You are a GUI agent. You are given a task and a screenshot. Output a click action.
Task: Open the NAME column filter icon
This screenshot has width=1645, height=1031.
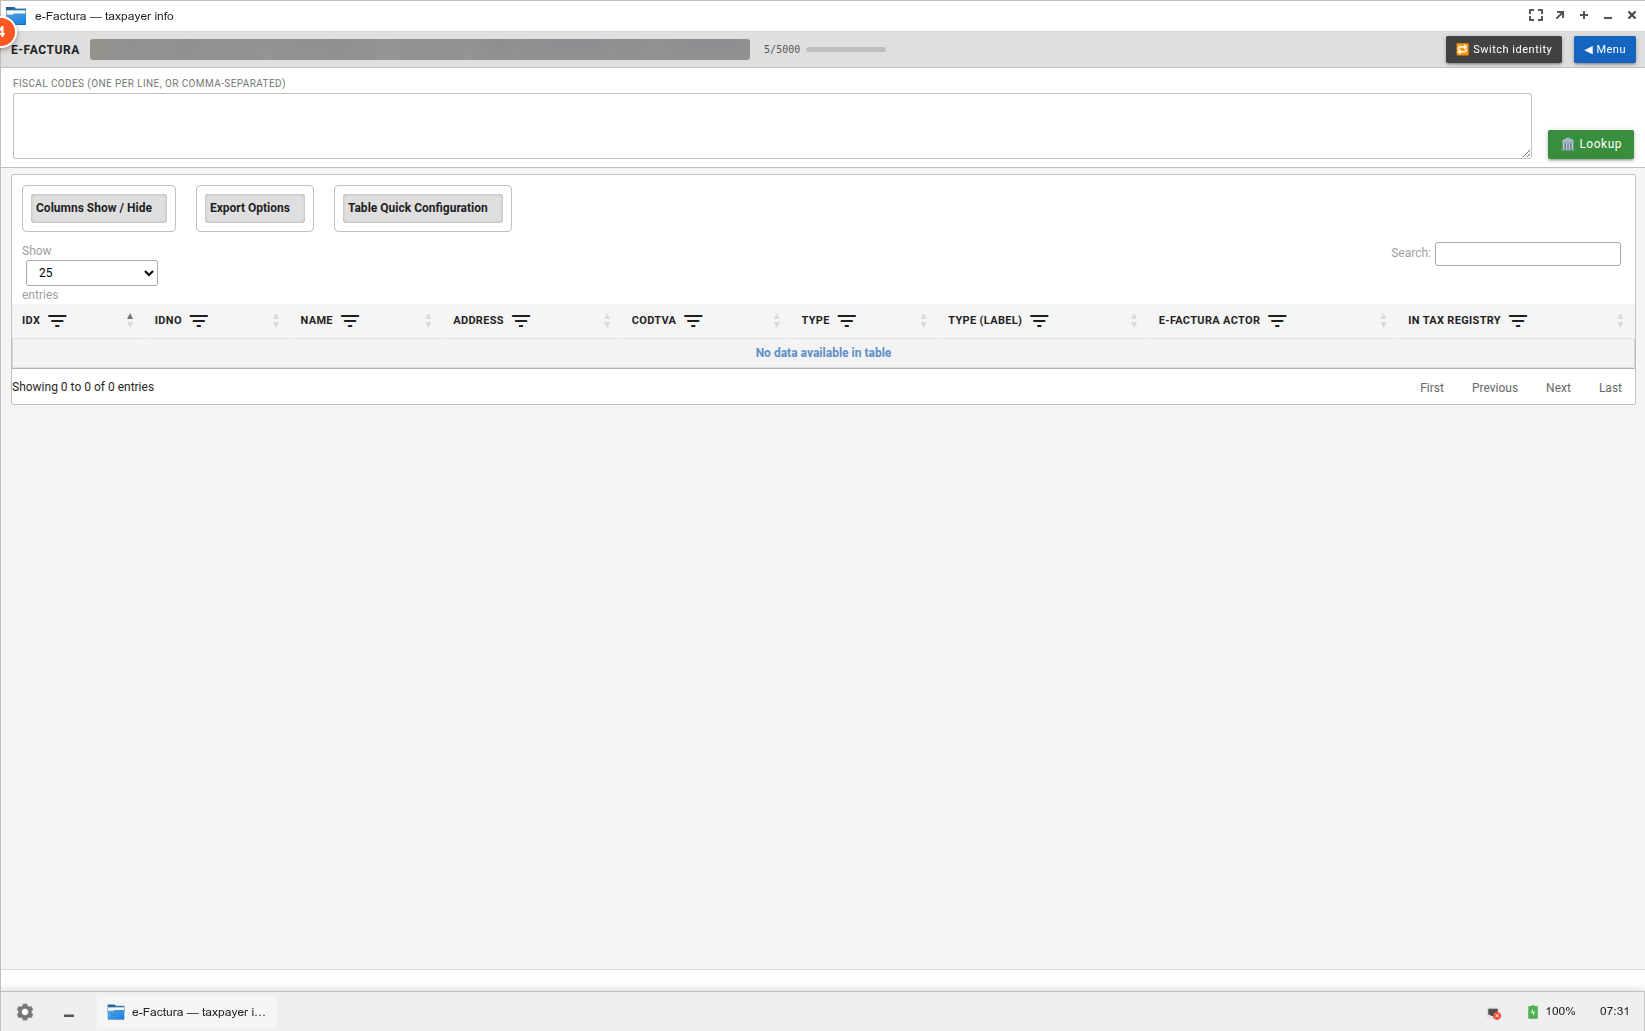[x=350, y=321]
